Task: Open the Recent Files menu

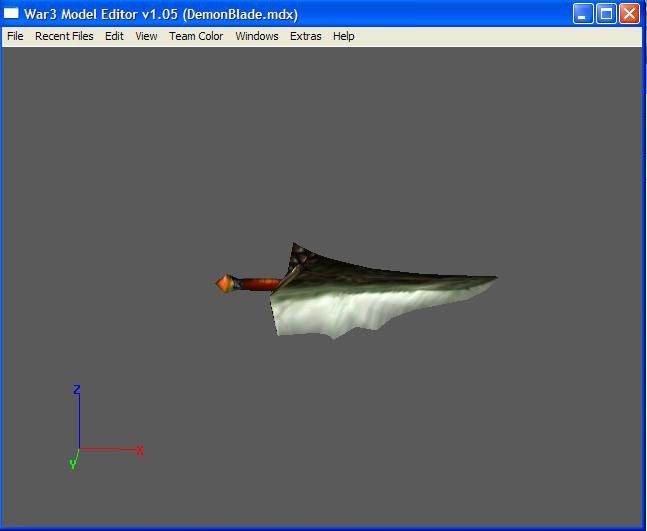Action: (x=64, y=36)
